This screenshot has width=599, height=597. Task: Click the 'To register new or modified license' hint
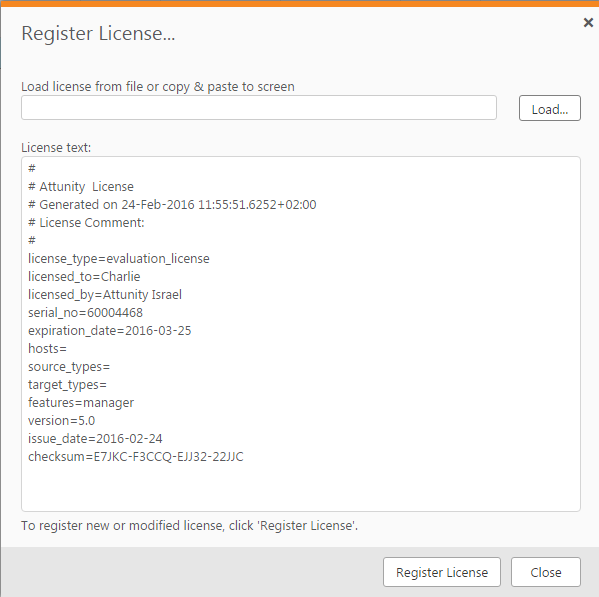(189, 526)
